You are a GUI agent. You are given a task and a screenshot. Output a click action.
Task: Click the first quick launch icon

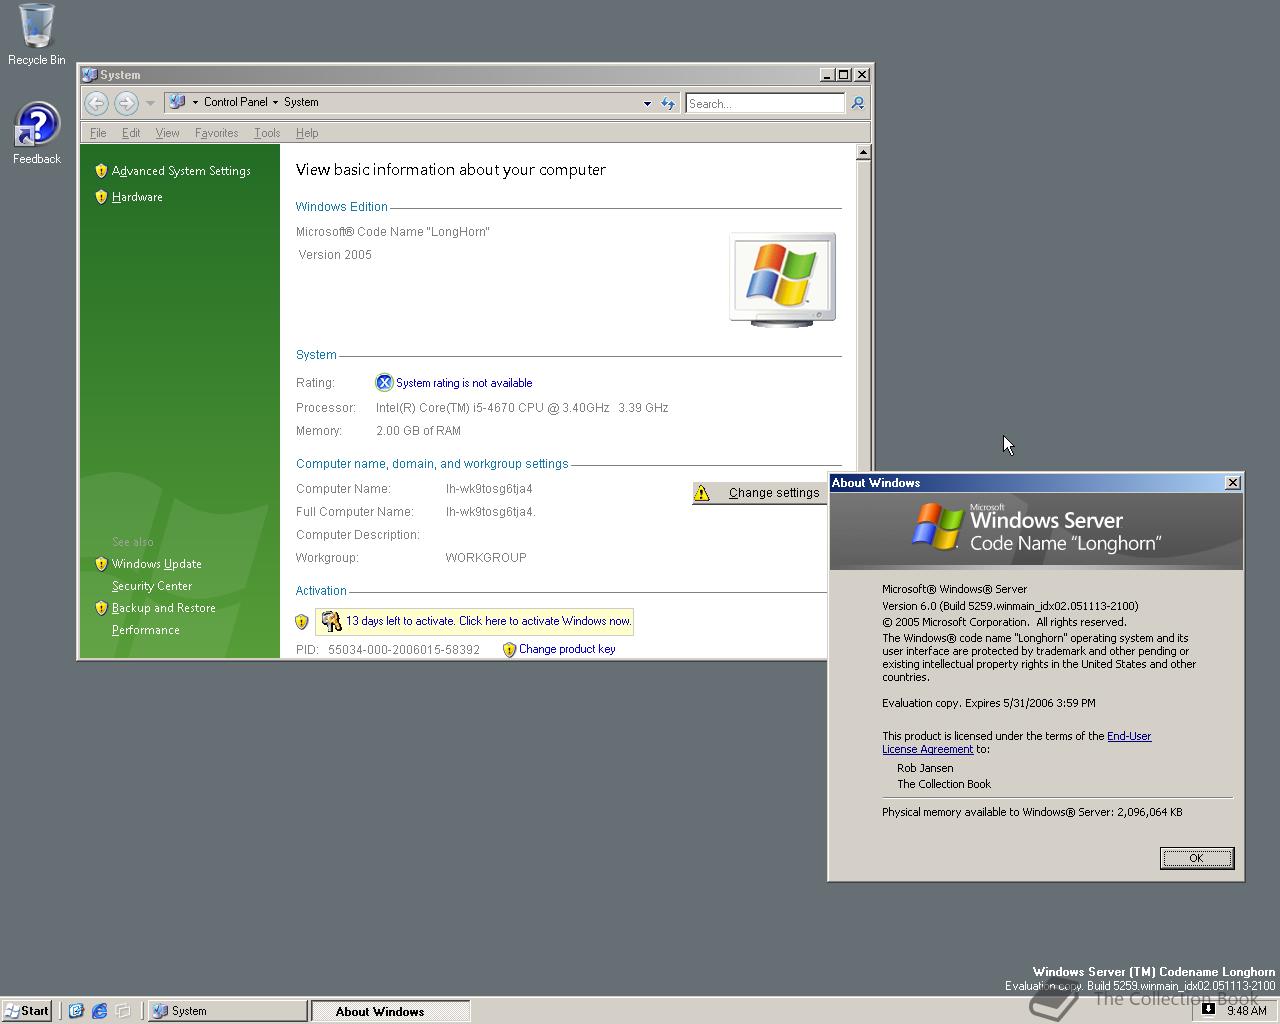tap(76, 1011)
